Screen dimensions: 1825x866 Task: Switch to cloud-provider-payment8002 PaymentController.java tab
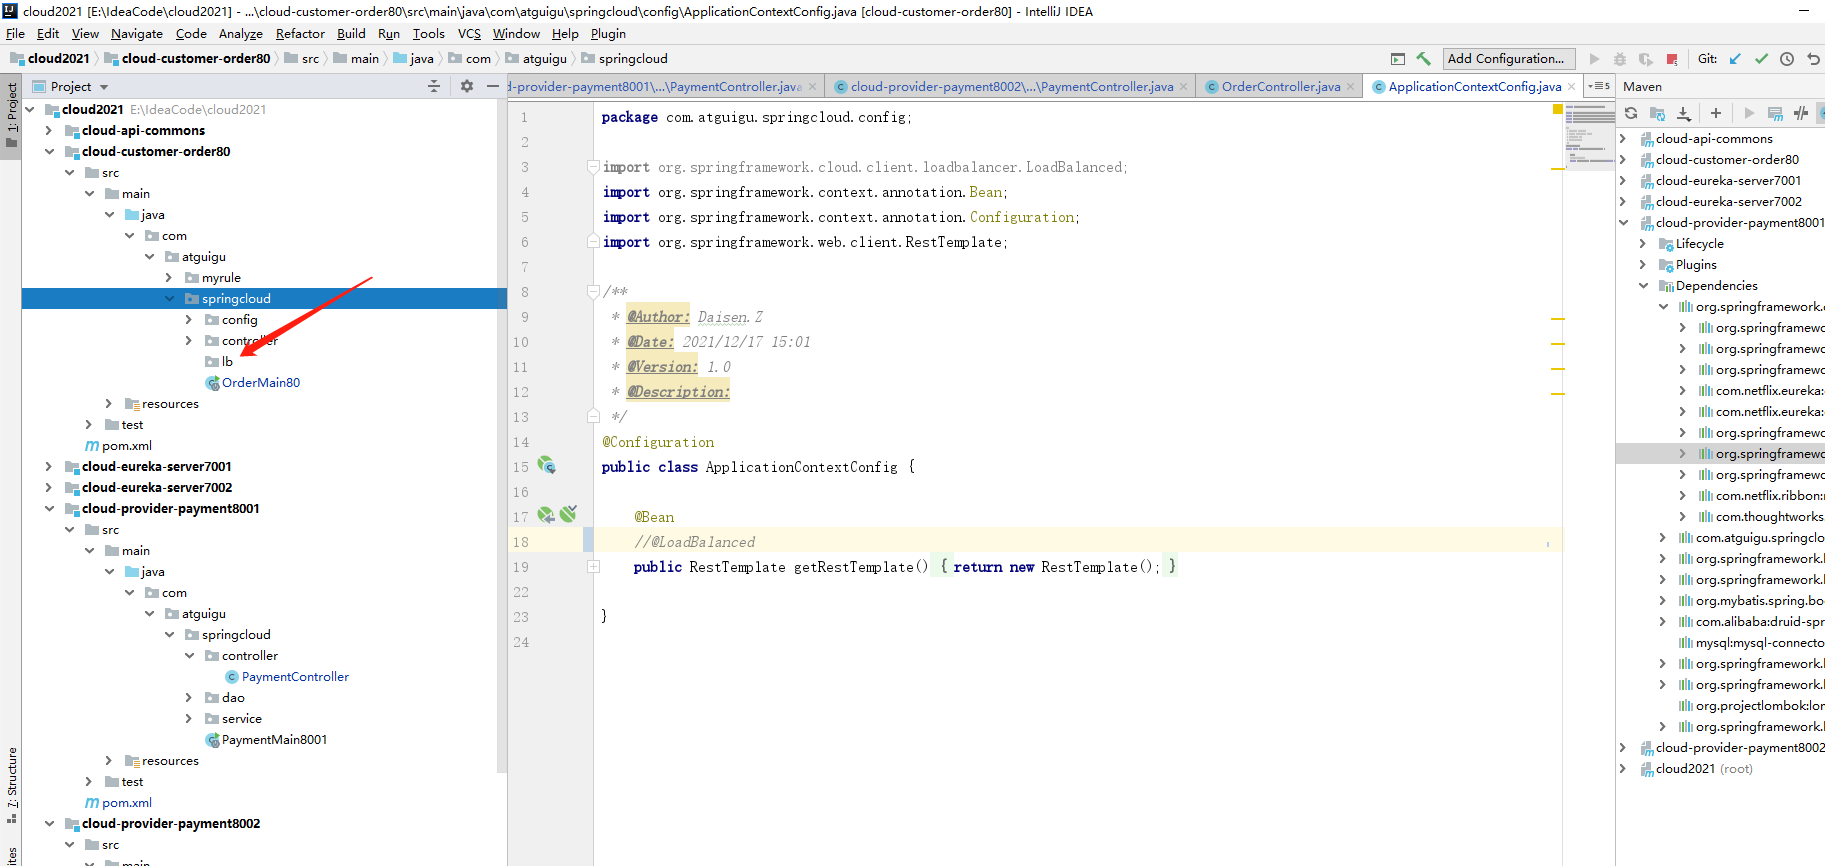(1011, 87)
